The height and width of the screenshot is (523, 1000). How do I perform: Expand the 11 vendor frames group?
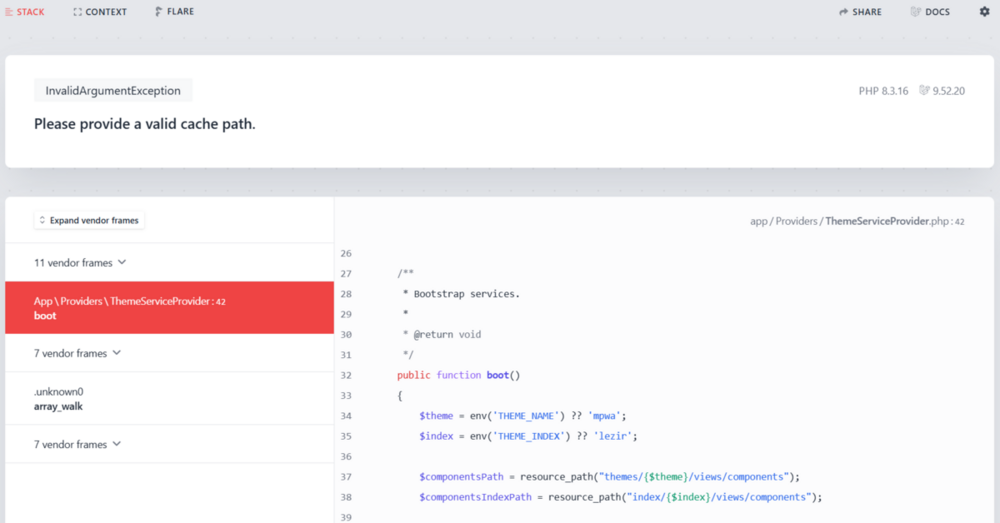pyautogui.click(x=80, y=263)
